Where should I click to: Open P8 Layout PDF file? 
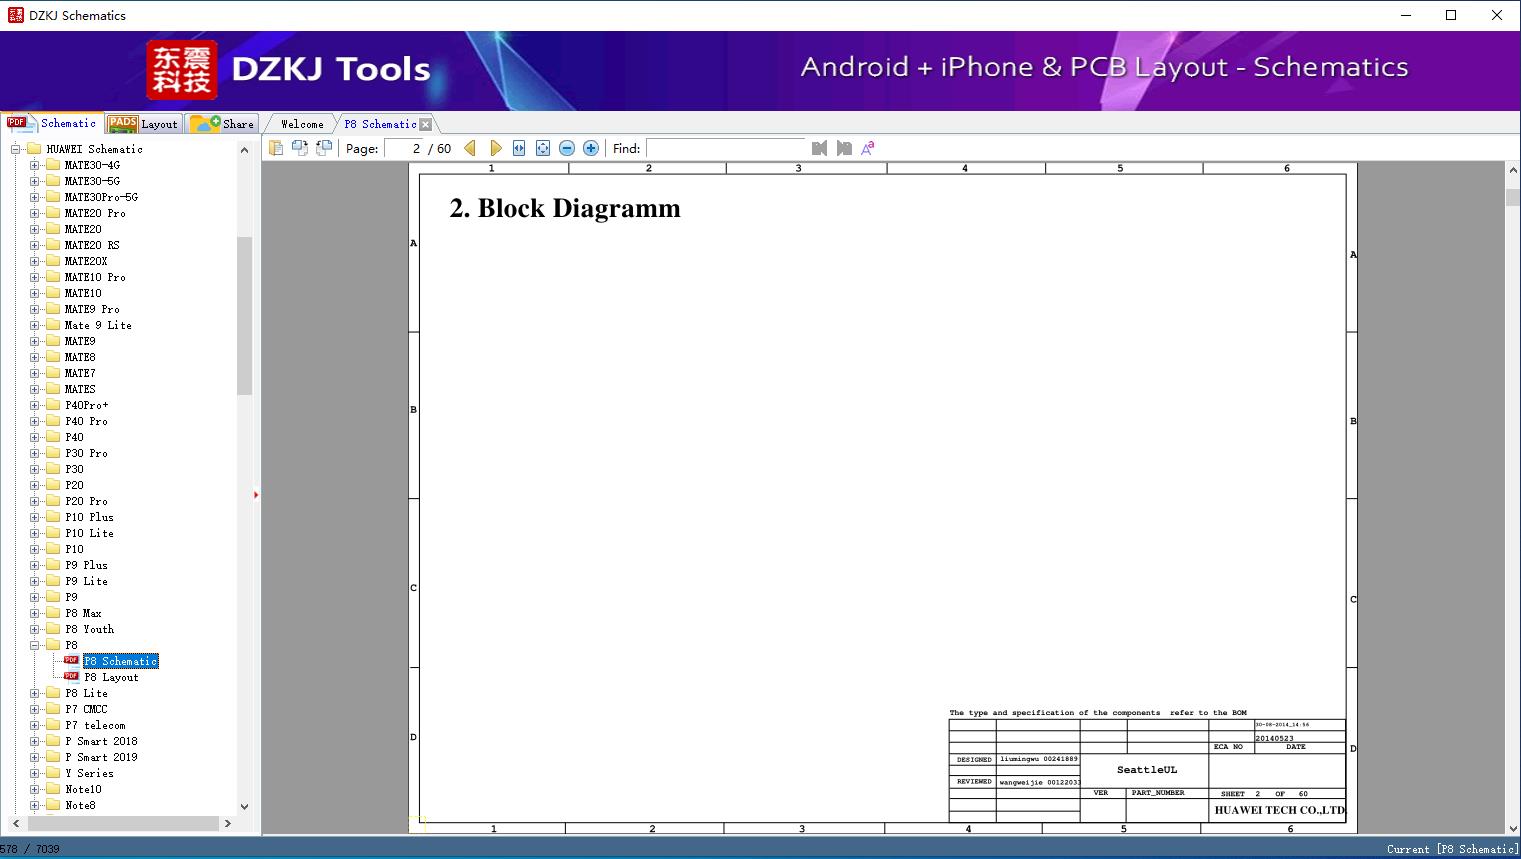click(x=111, y=677)
